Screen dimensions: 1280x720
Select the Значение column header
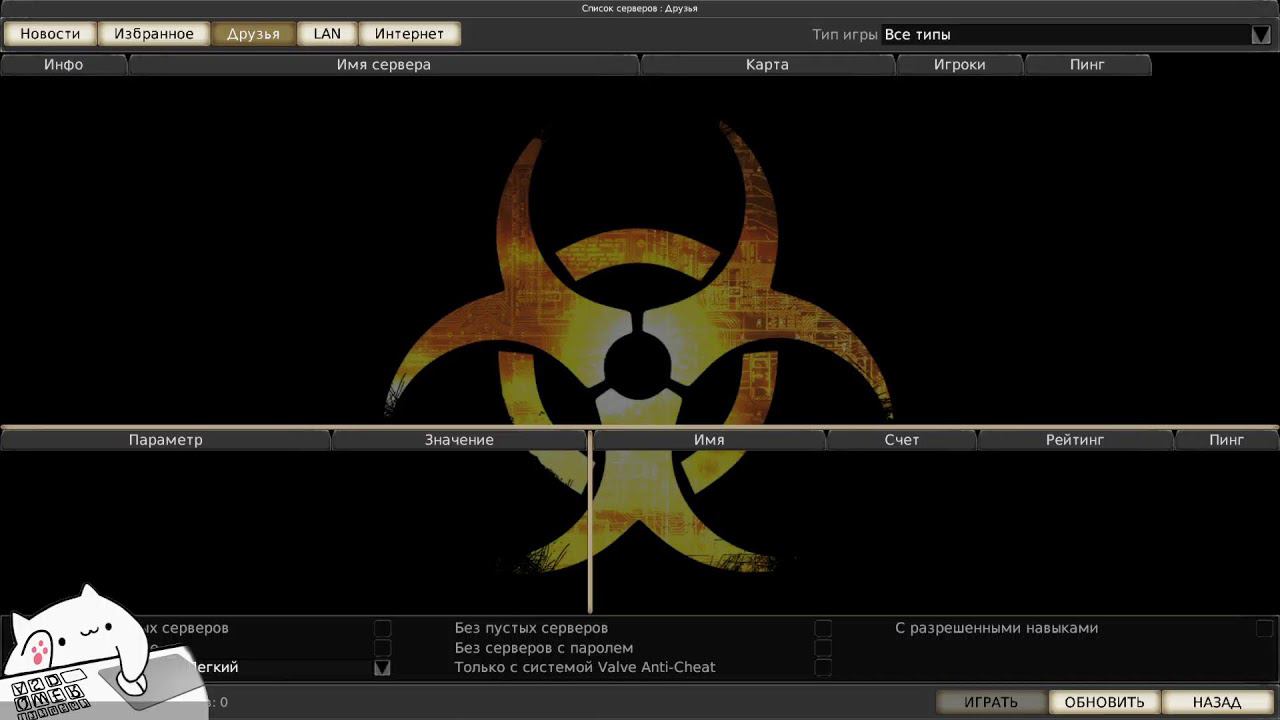click(459, 440)
